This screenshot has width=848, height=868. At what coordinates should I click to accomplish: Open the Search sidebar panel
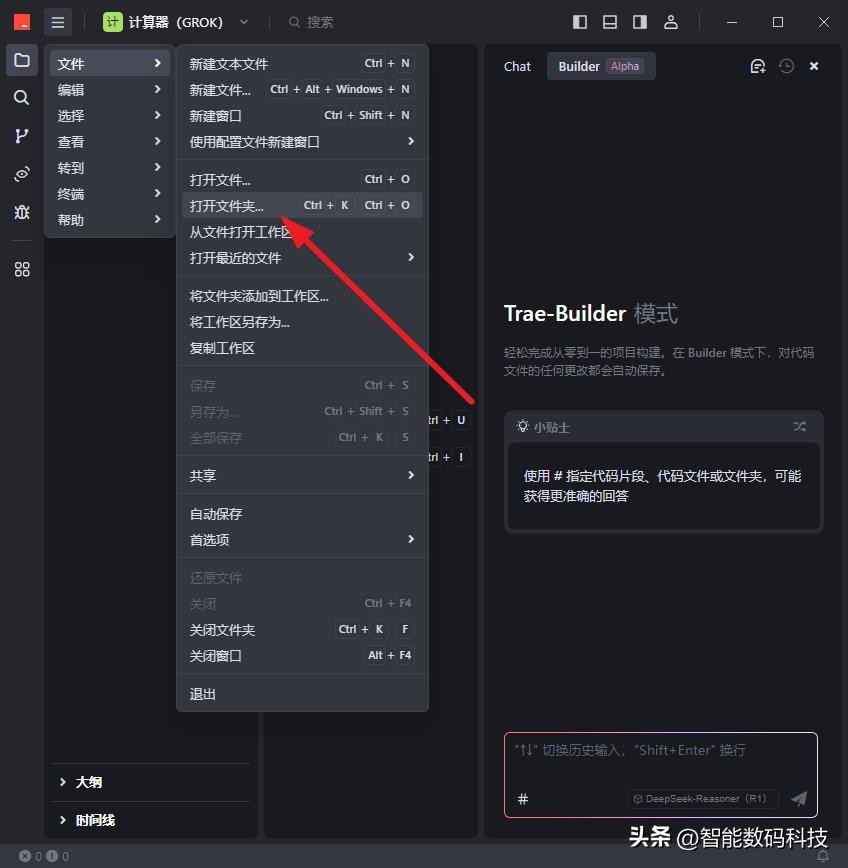click(x=21, y=97)
